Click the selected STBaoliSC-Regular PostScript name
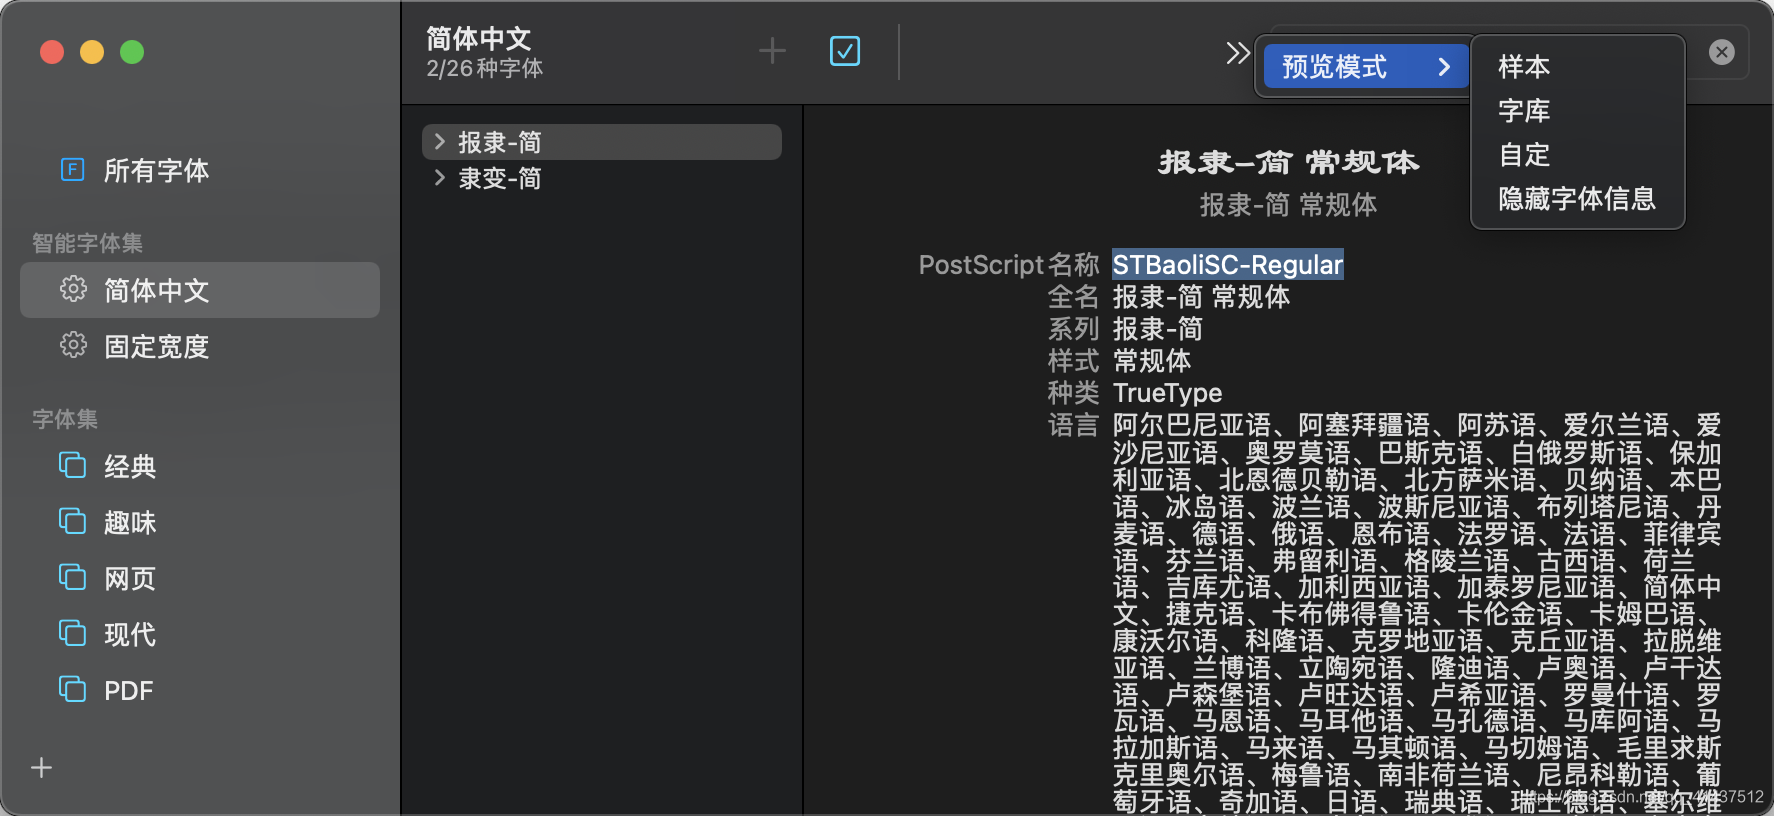 pos(1228,265)
